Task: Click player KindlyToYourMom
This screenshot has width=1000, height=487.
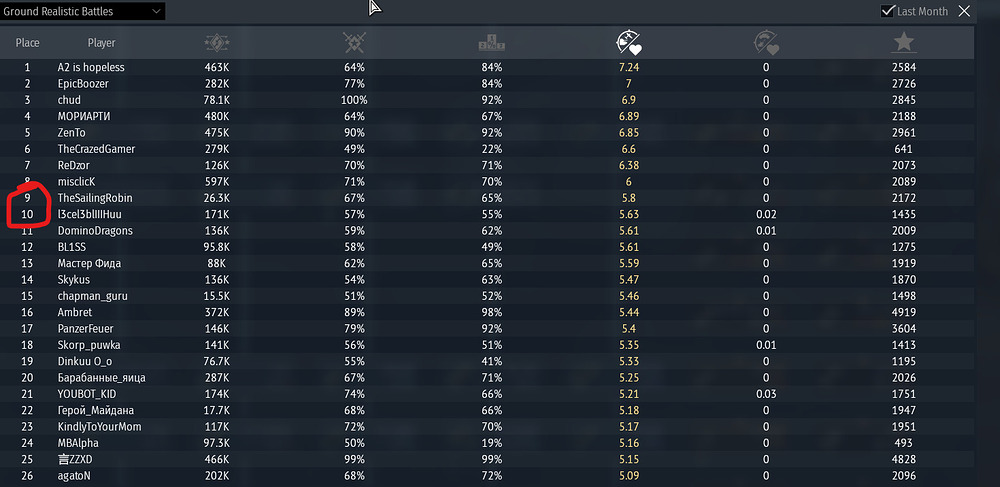Action: coord(99,427)
